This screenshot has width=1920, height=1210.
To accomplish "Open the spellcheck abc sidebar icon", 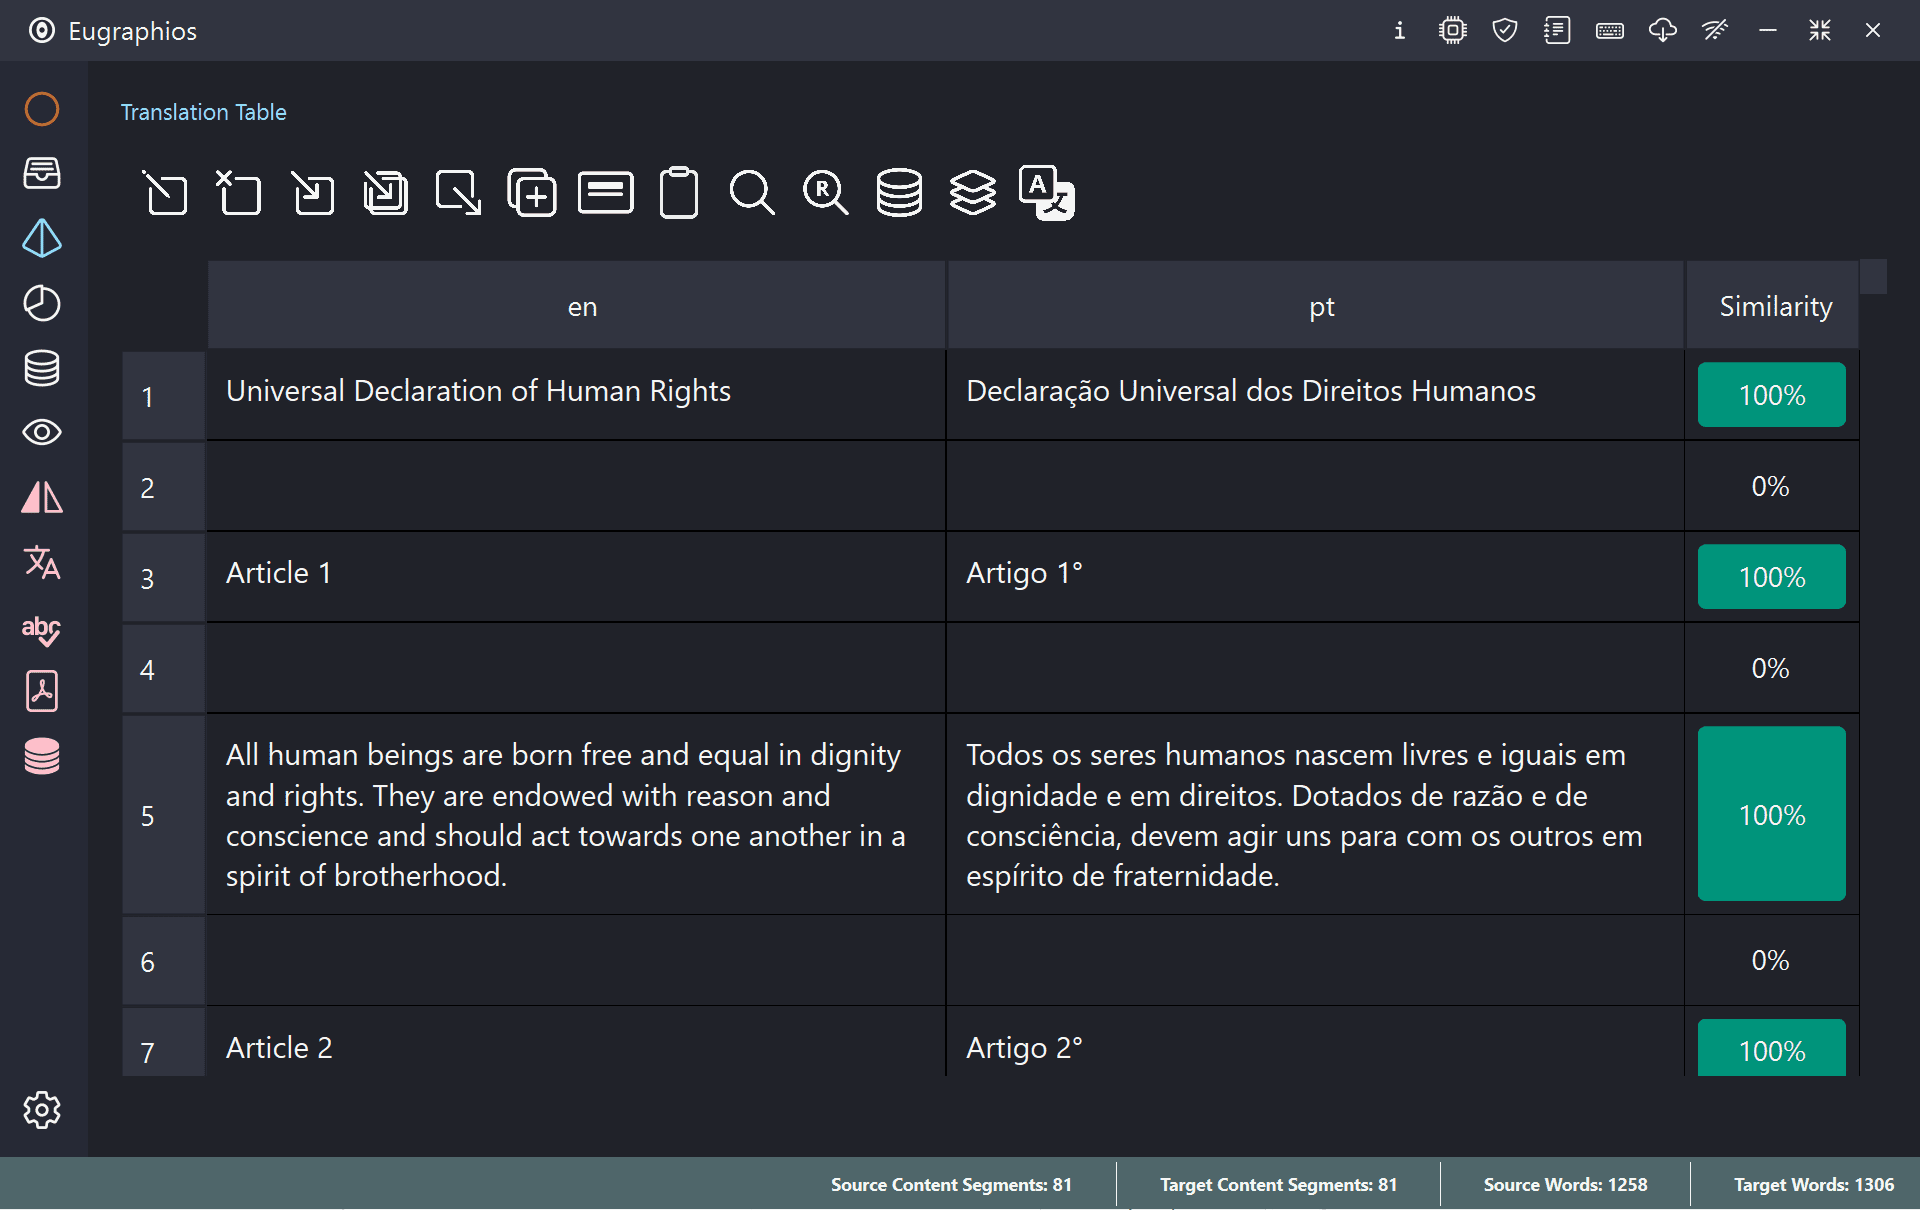I will point(42,630).
